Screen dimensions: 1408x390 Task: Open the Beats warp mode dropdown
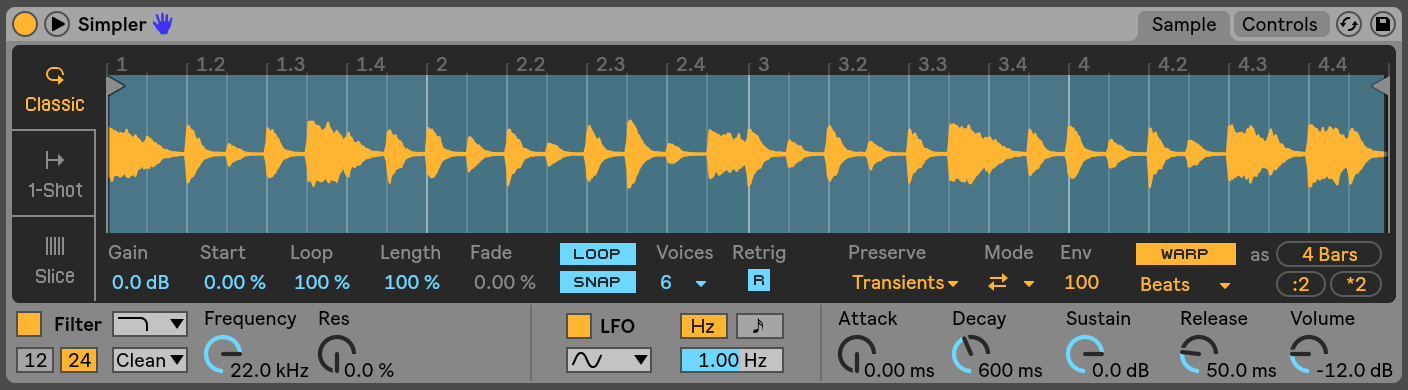1185,284
